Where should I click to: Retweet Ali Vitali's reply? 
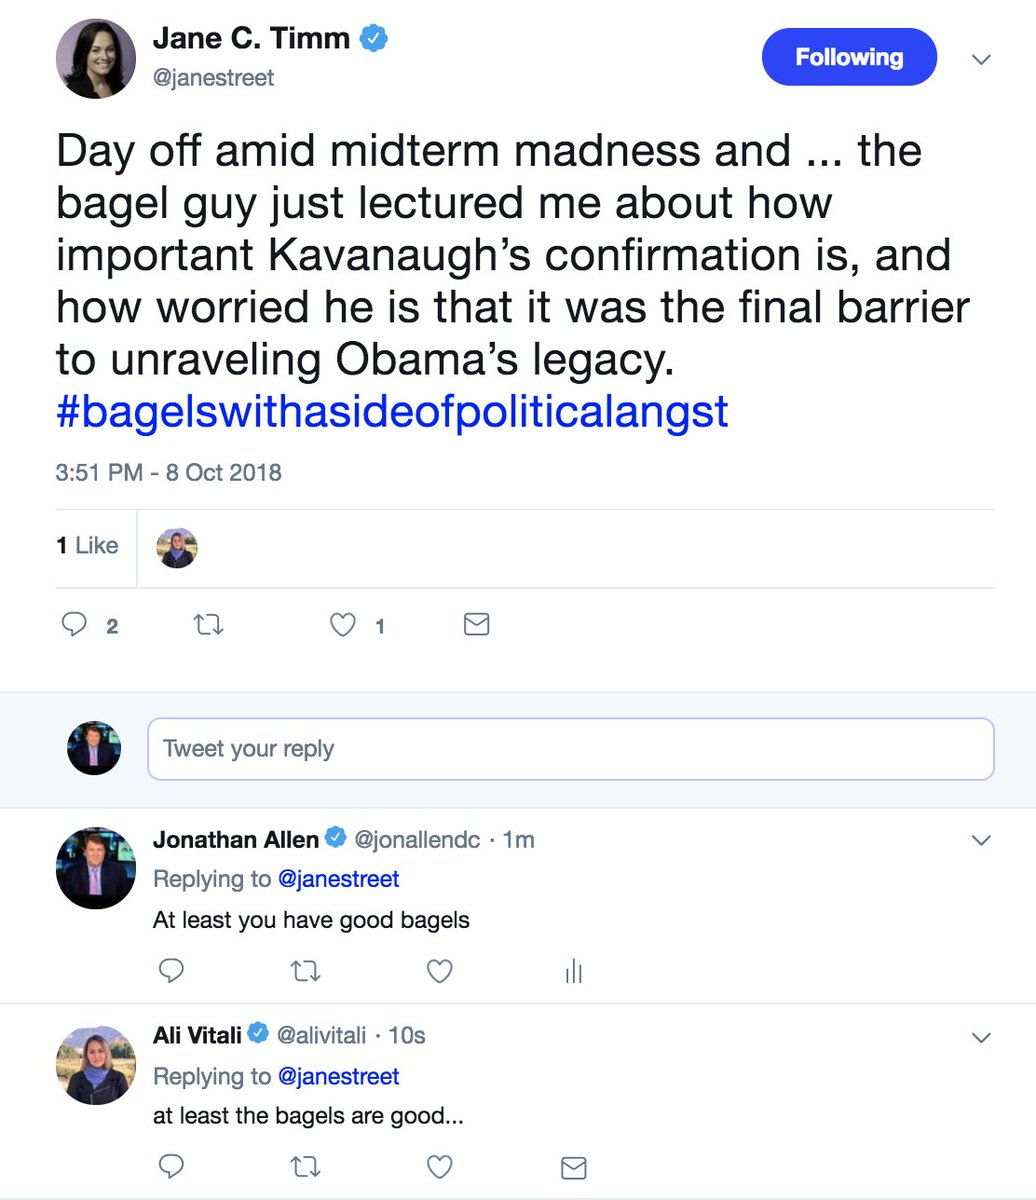305,1166
